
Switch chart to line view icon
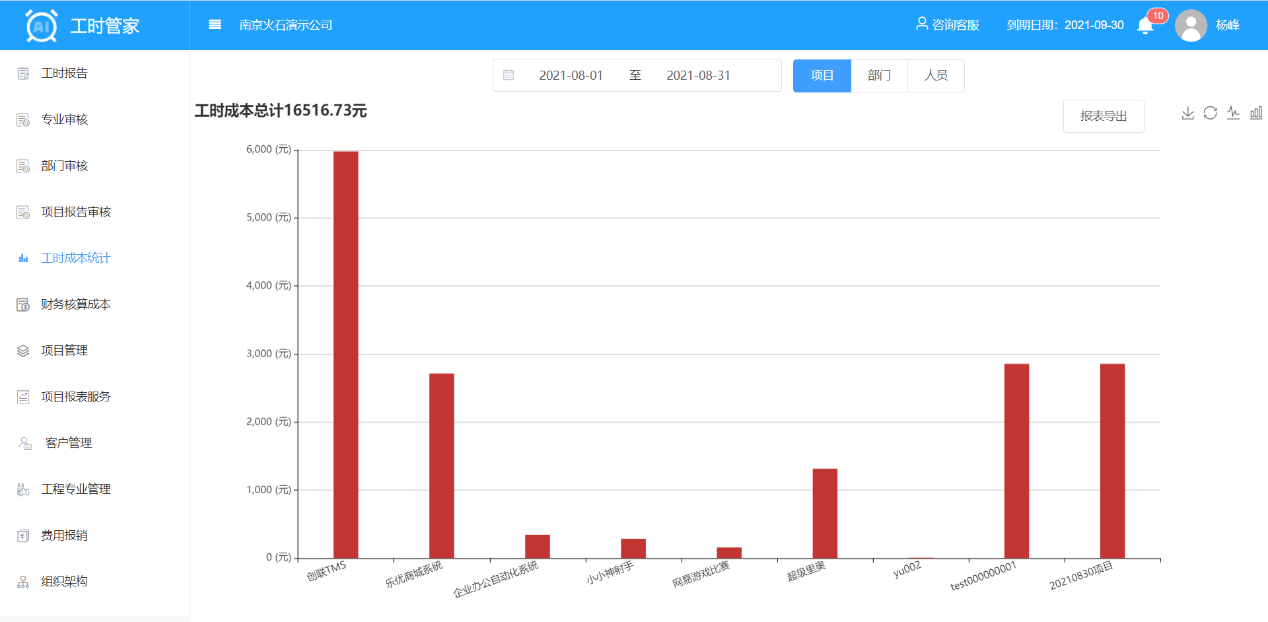(x=1233, y=113)
